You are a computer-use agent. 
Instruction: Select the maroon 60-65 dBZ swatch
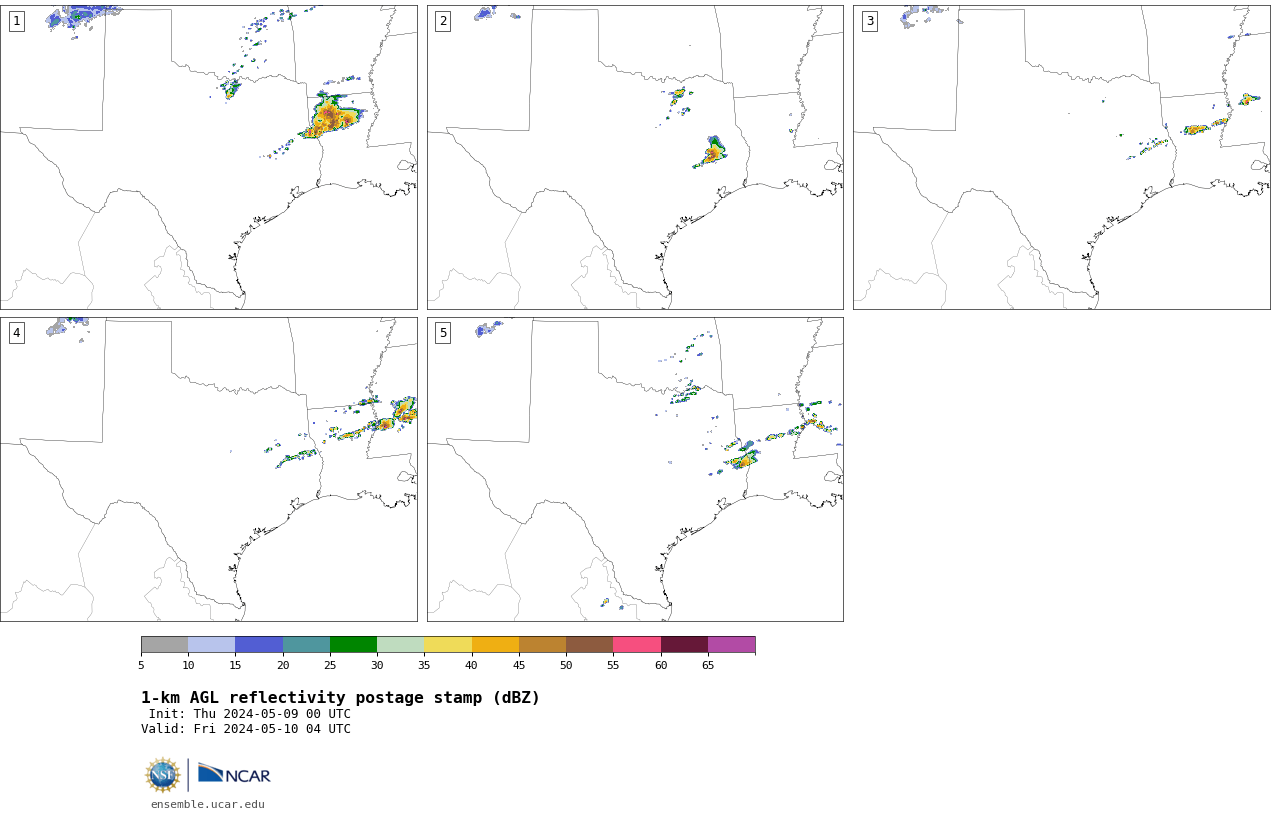(684, 645)
